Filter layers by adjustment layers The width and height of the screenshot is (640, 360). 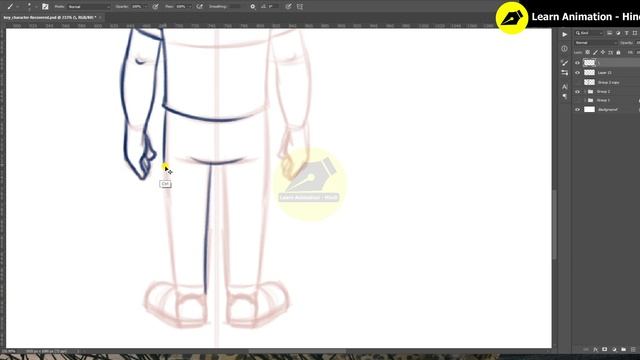[x=618, y=33]
